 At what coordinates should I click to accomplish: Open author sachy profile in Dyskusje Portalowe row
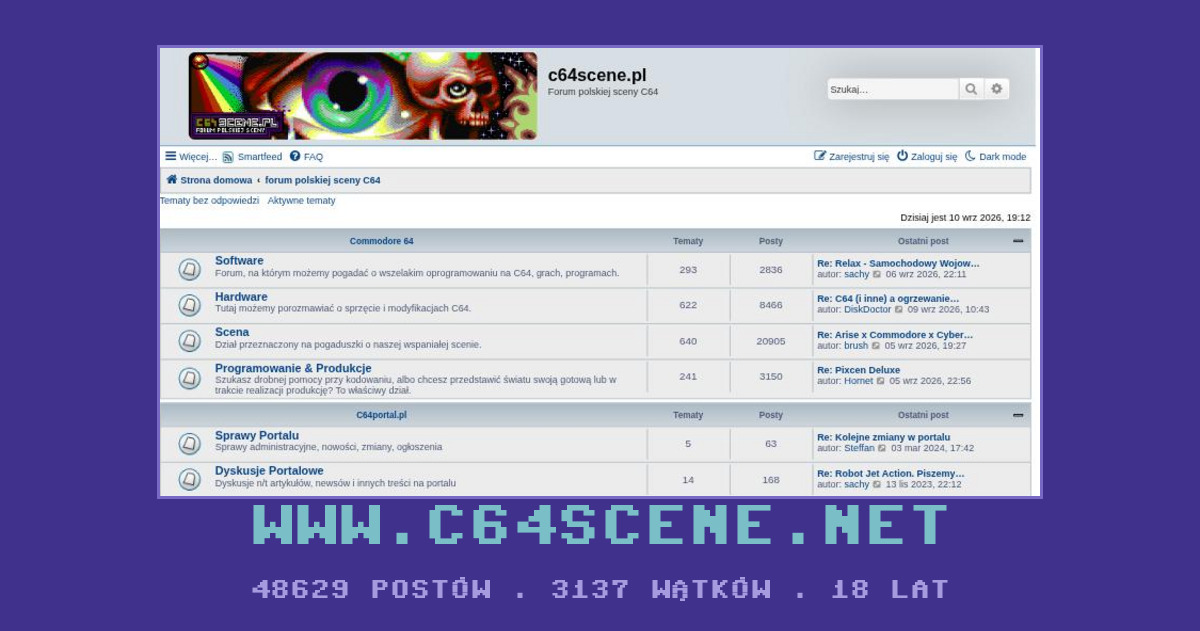pyautogui.click(x=857, y=484)
